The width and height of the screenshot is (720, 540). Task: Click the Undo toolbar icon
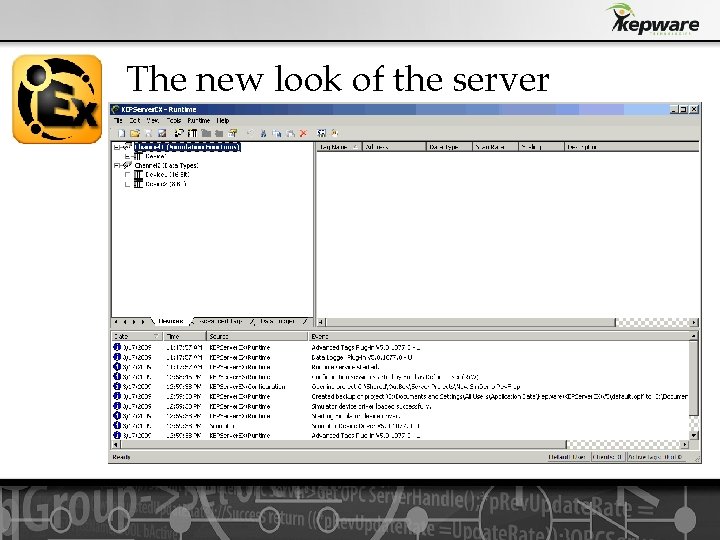point(250,133)
